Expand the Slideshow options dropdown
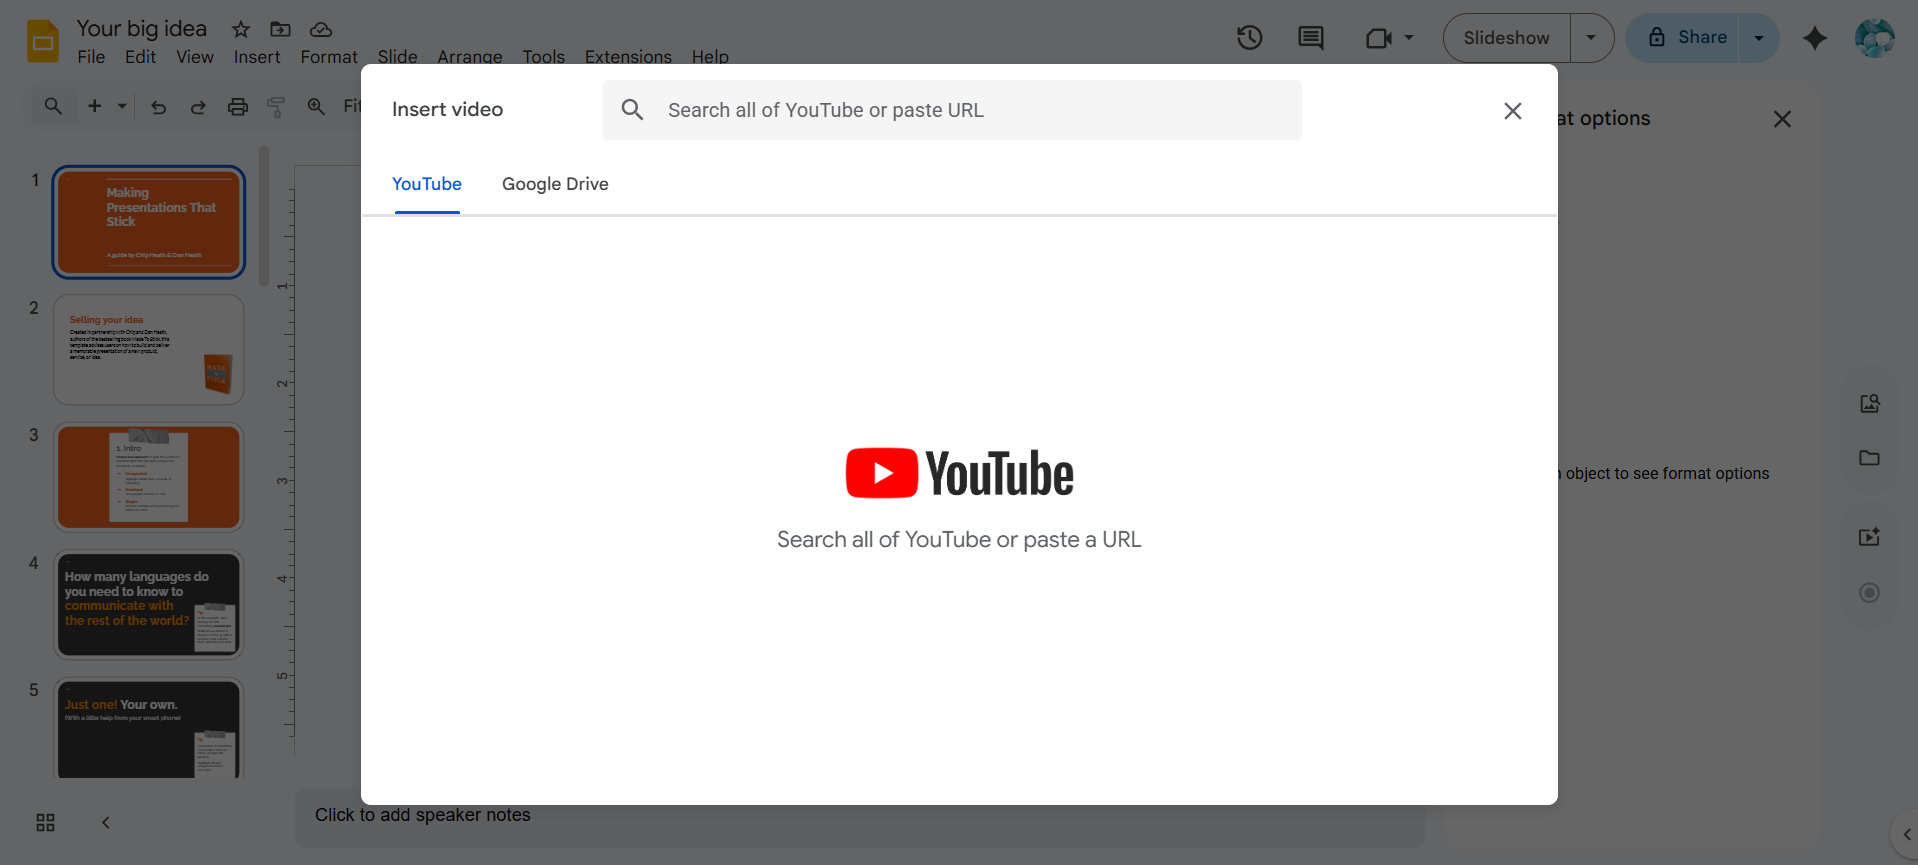 [1592, 38]
